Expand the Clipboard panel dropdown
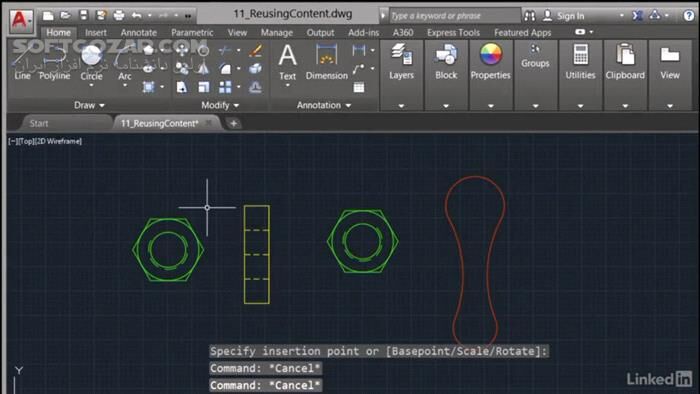700x394 pixels. (x=625, y=106)
